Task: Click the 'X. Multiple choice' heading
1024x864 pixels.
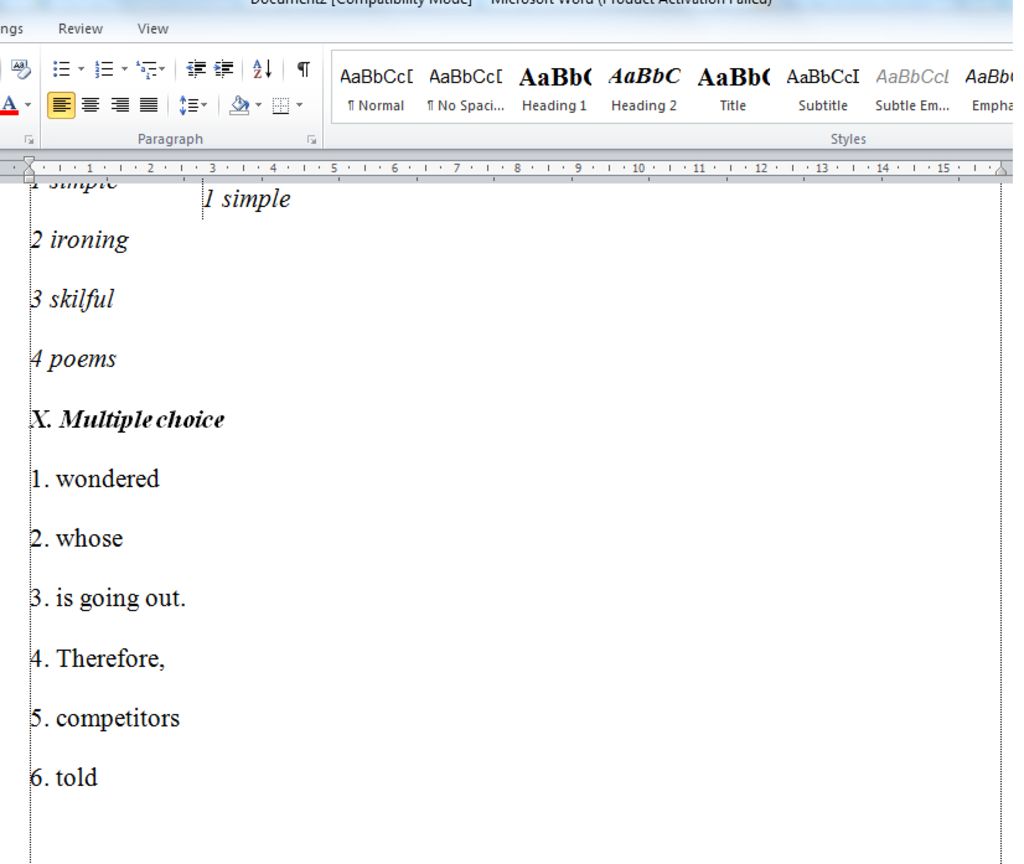Action: 128,419
